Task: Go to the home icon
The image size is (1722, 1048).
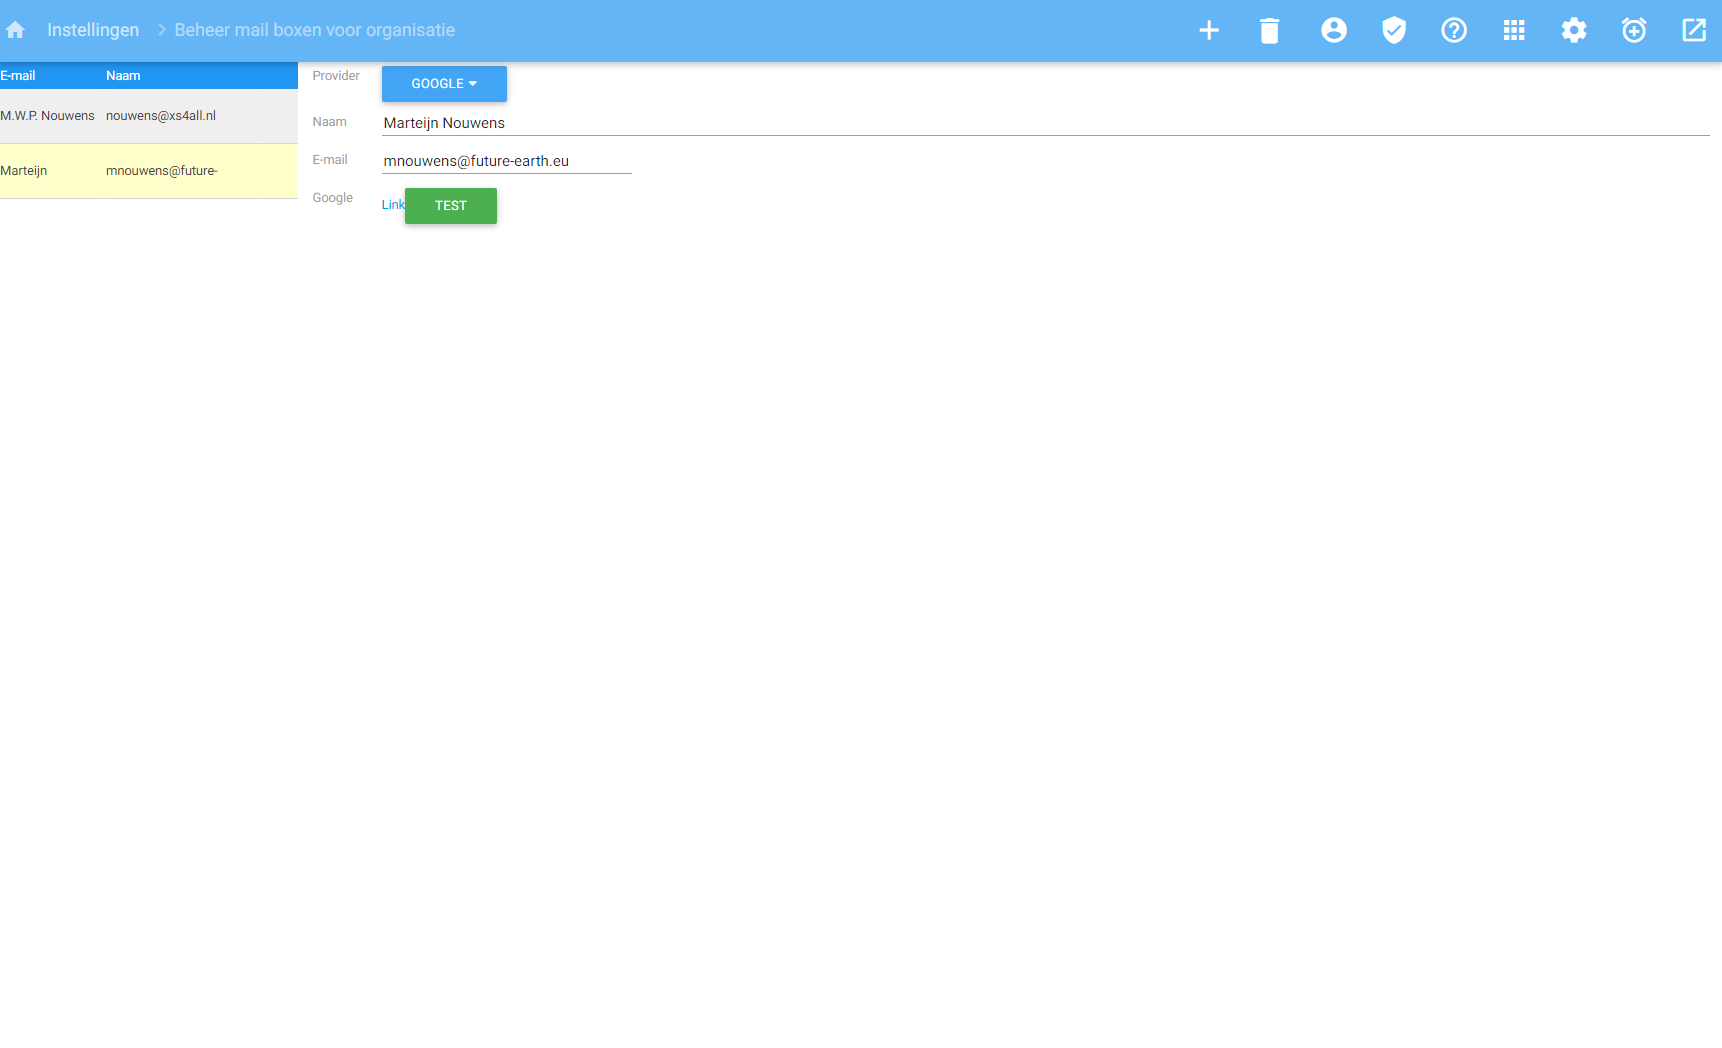Action: pyautogui.click(x=15, y=30)
